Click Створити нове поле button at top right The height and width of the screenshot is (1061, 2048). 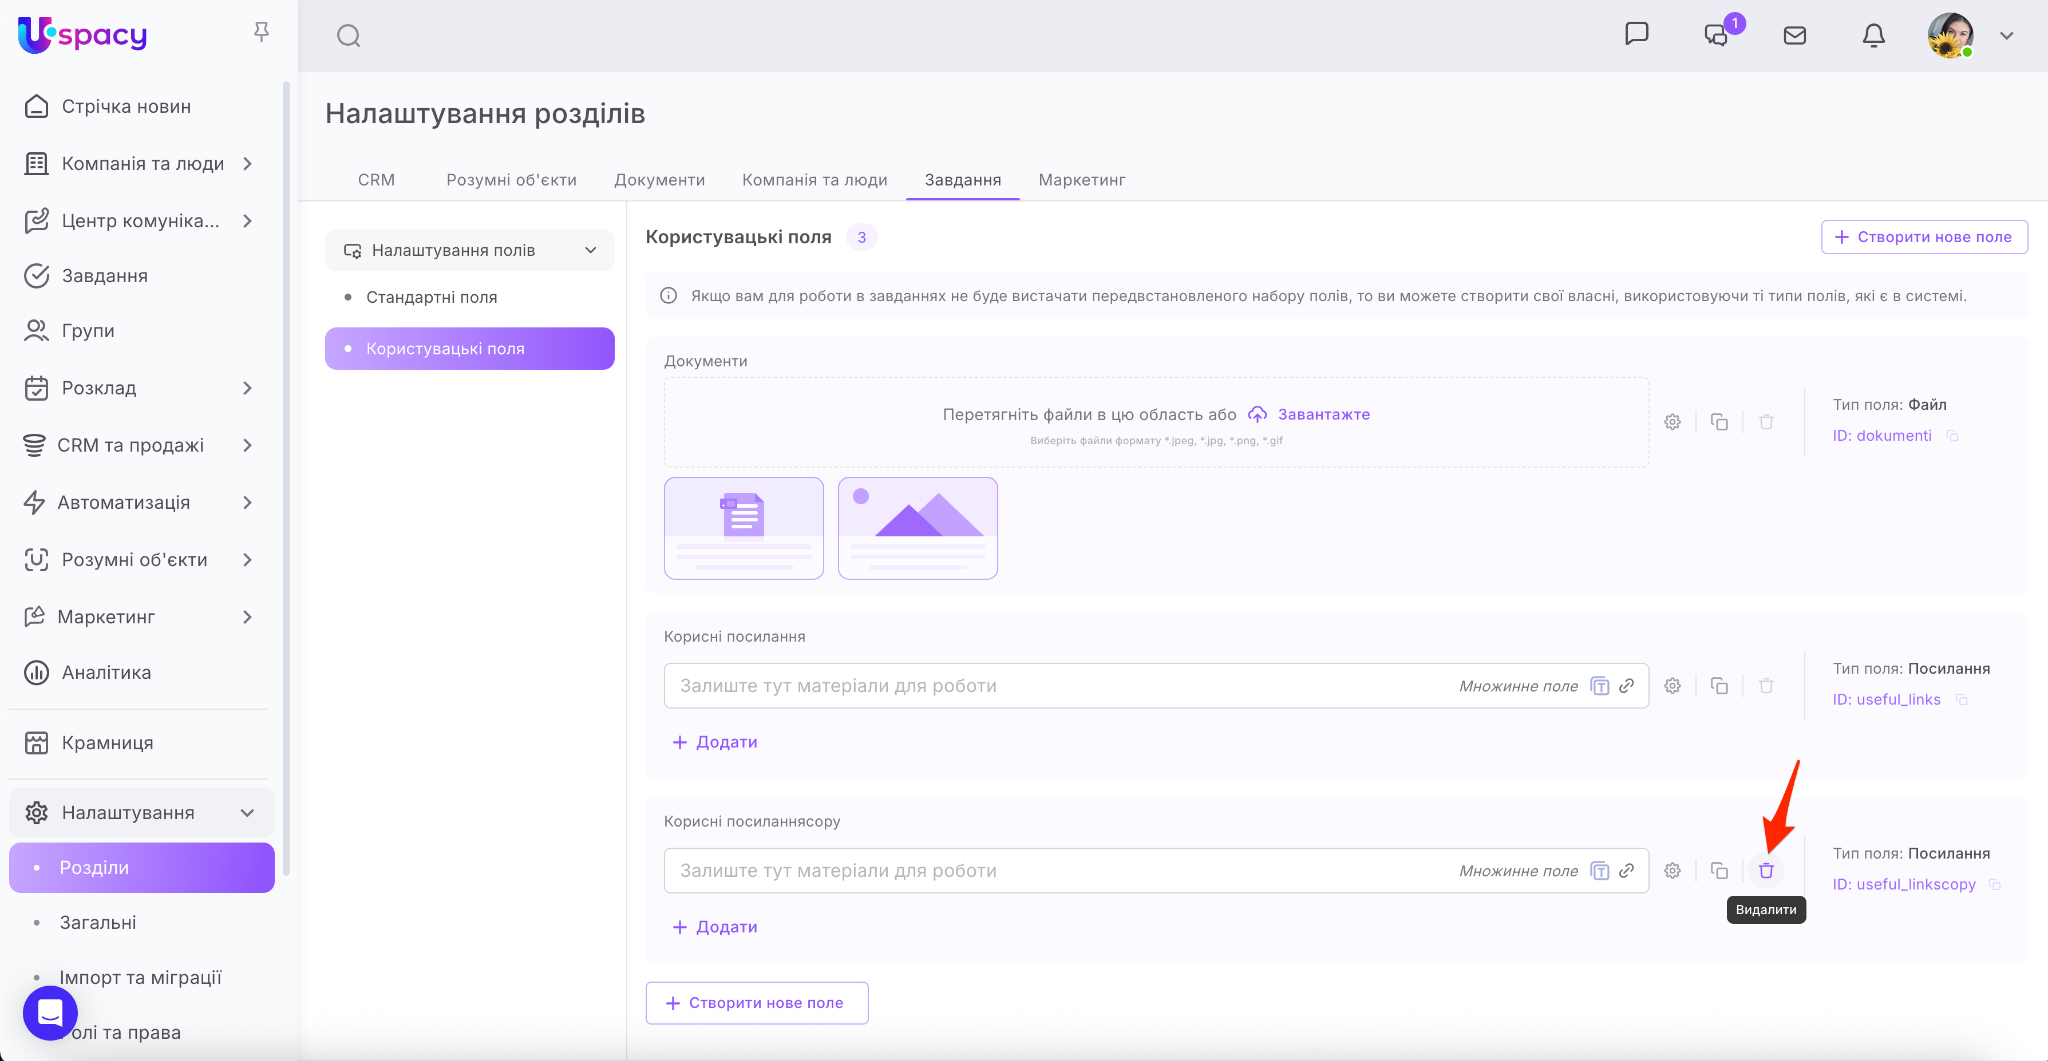[1923, 237]
